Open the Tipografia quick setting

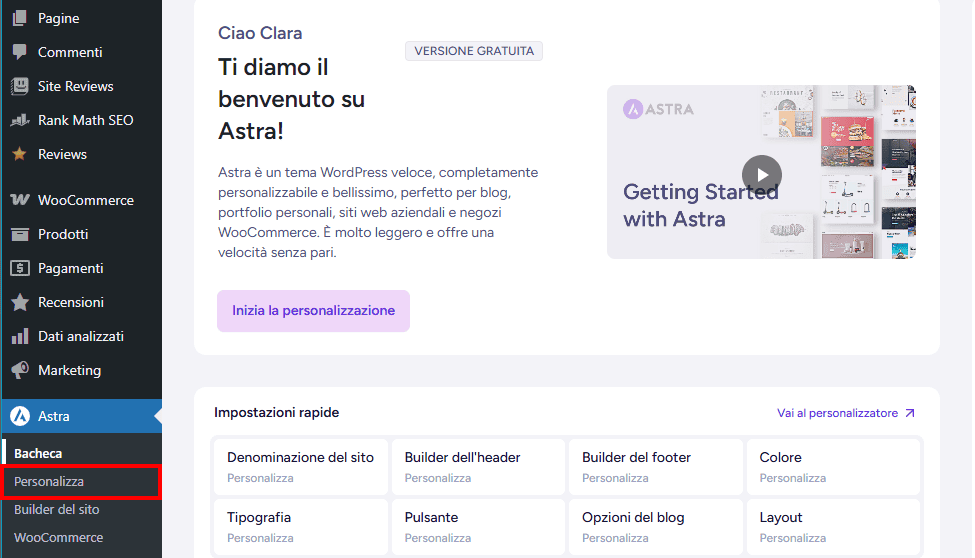pos(300,526)
